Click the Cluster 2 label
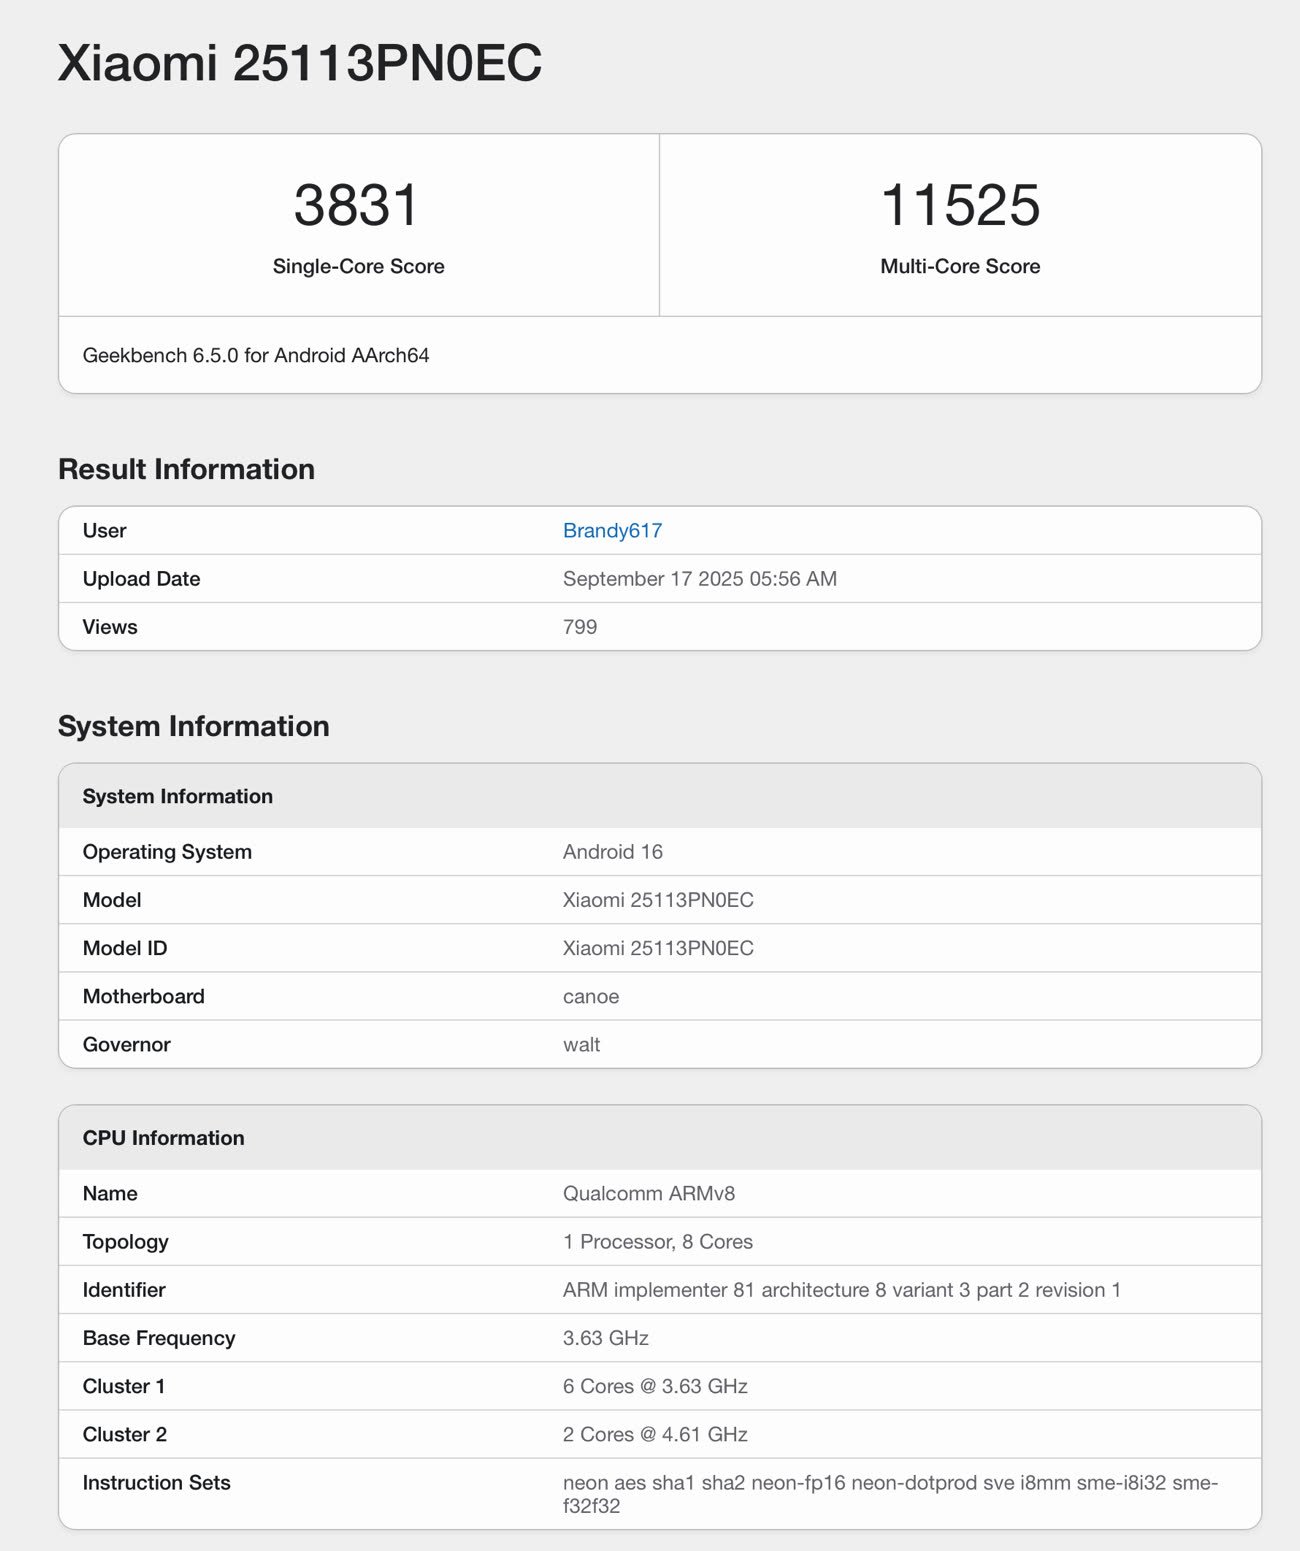 125,1434
